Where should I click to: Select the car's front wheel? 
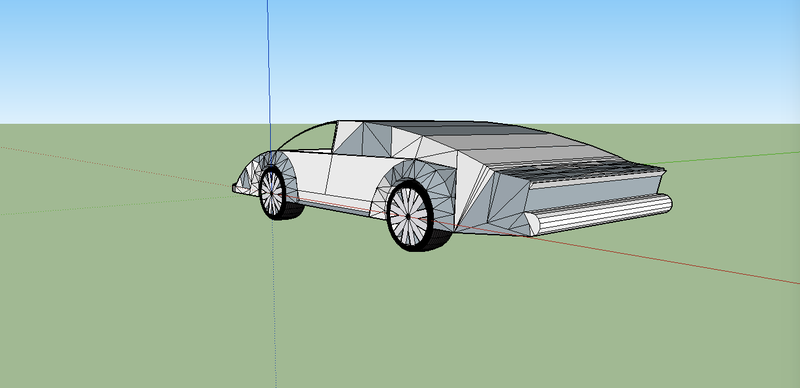click(272, 193)
